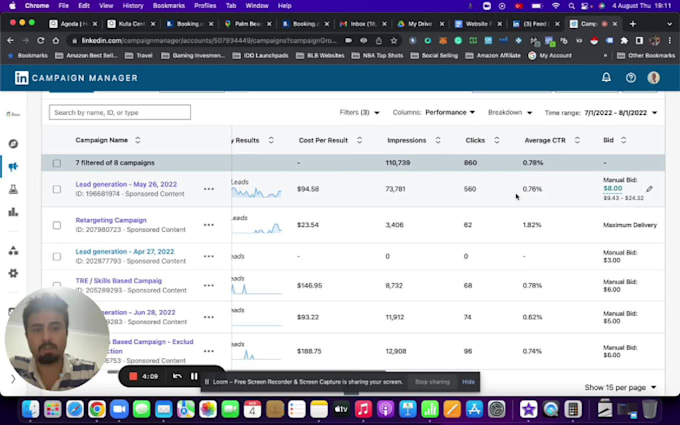
Task: Open the Profiles menu
Action: 205,6
